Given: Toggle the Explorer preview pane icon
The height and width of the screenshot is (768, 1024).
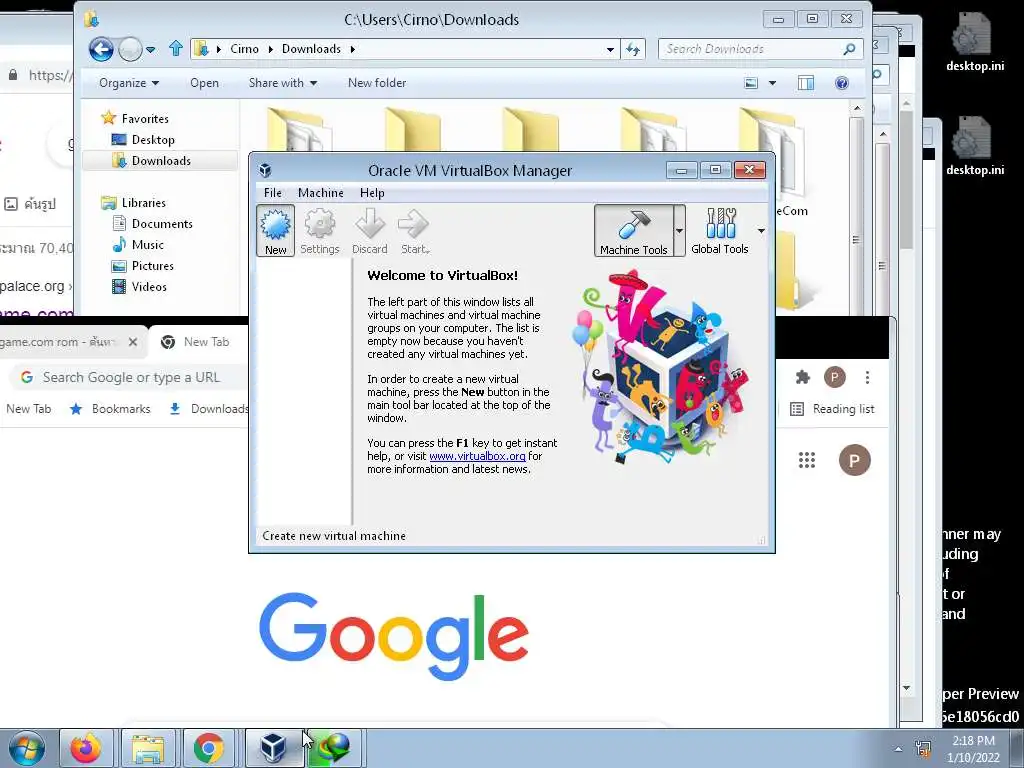Looking at the screenshot, I should point(806,83).
